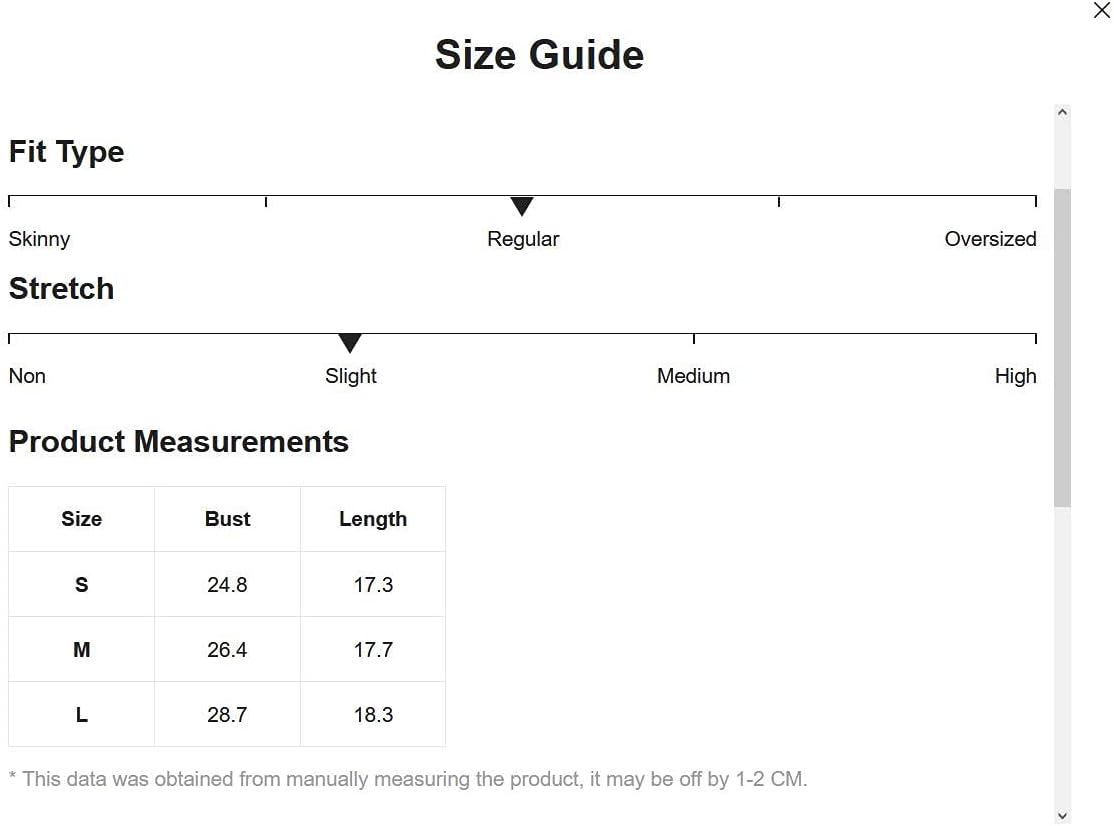The width and height of the screenshot is (1114, 826).
Task: Click the 17.3 length measurement cell
Action: click(x=373, y=585)
